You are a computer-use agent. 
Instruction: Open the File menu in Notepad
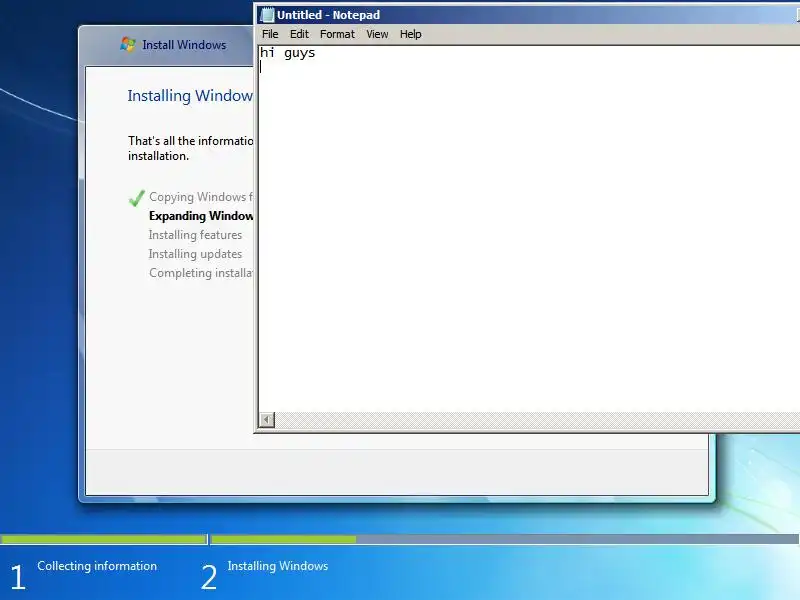tap(270, 34)
